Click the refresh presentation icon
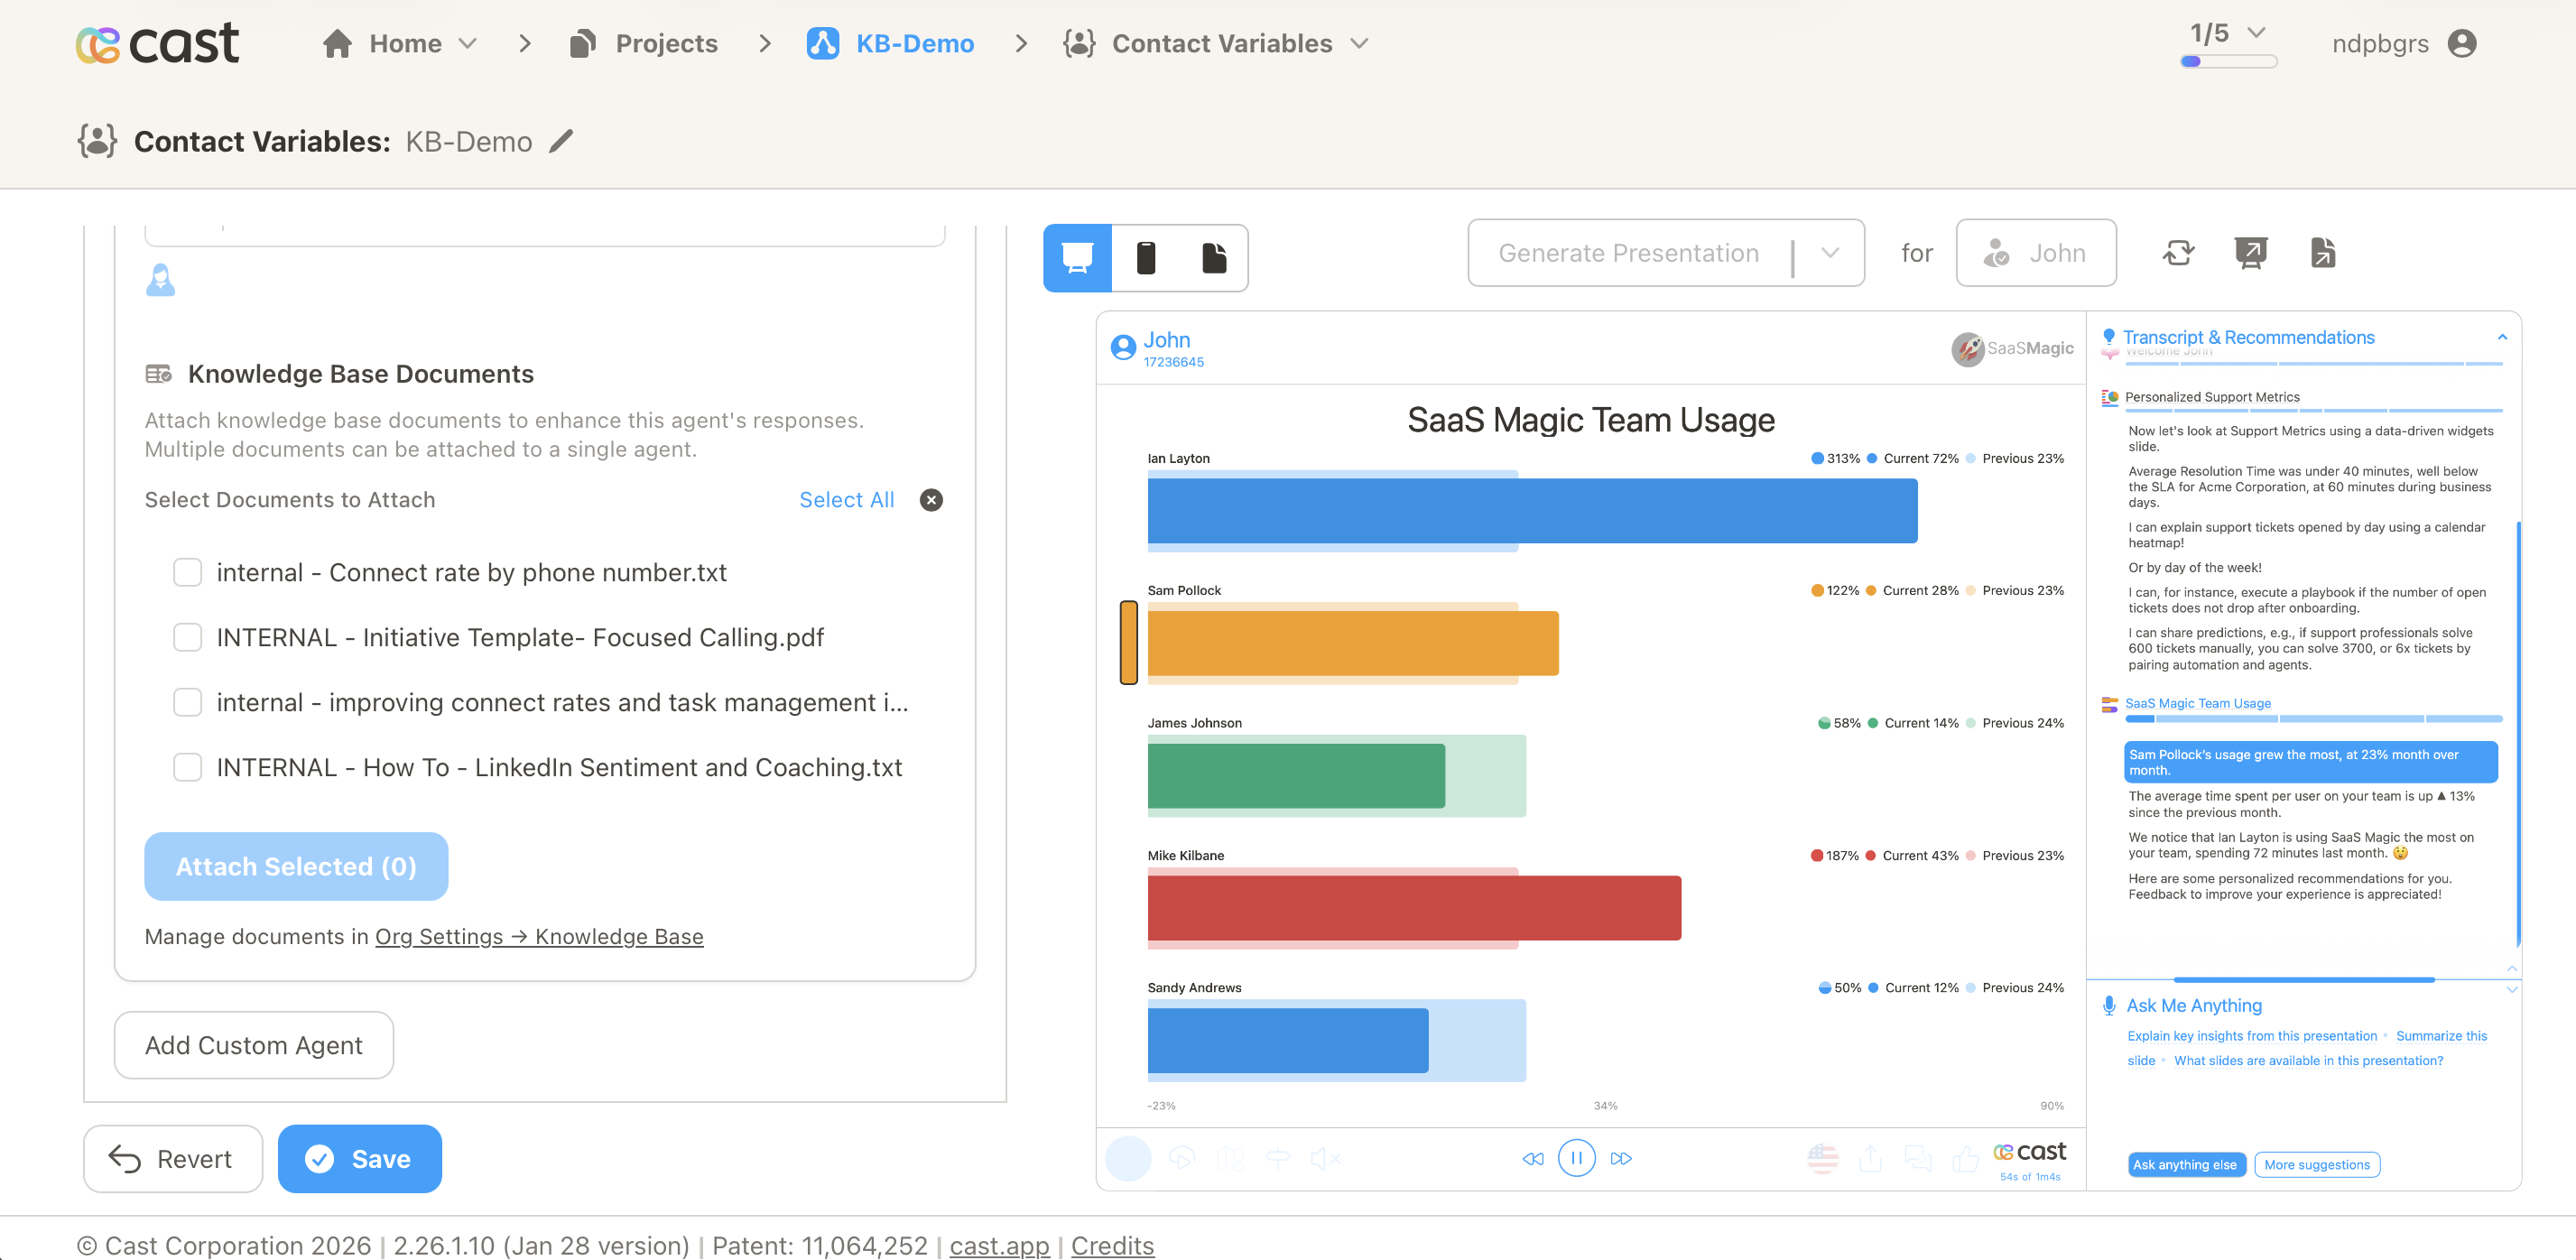 point(2178,253)
